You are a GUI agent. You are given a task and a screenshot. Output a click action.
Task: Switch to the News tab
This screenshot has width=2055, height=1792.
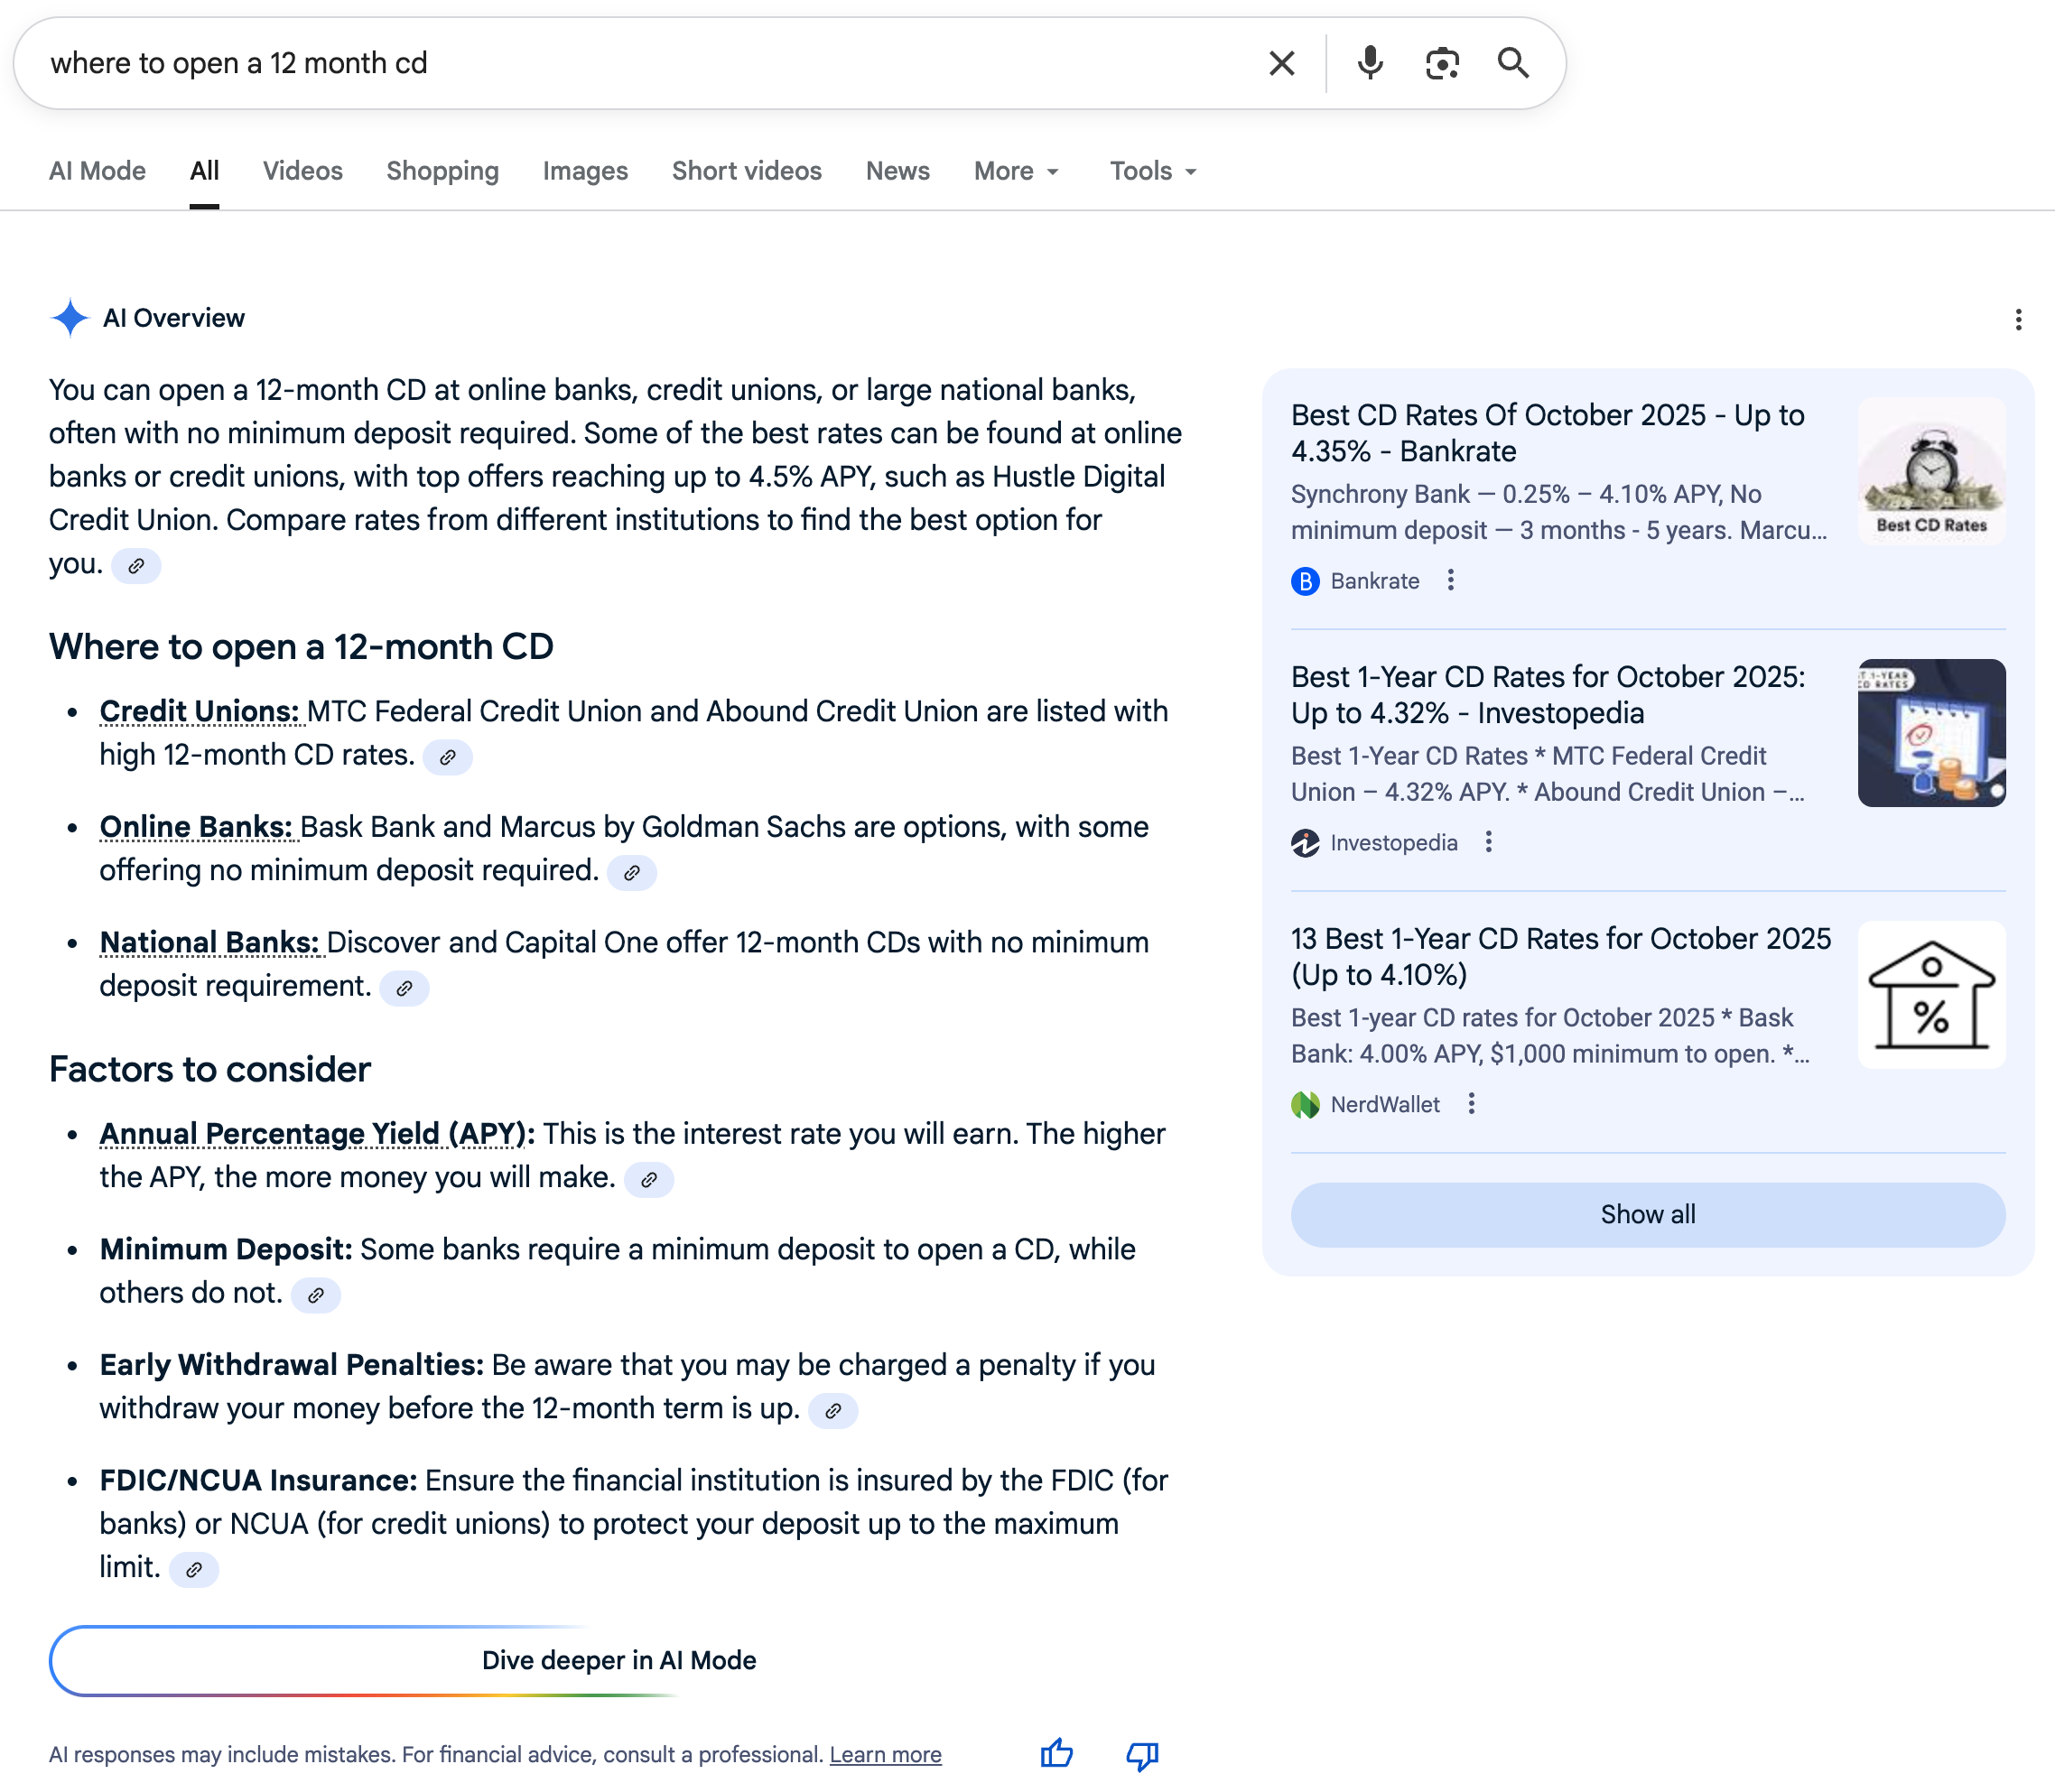(897, 171)
